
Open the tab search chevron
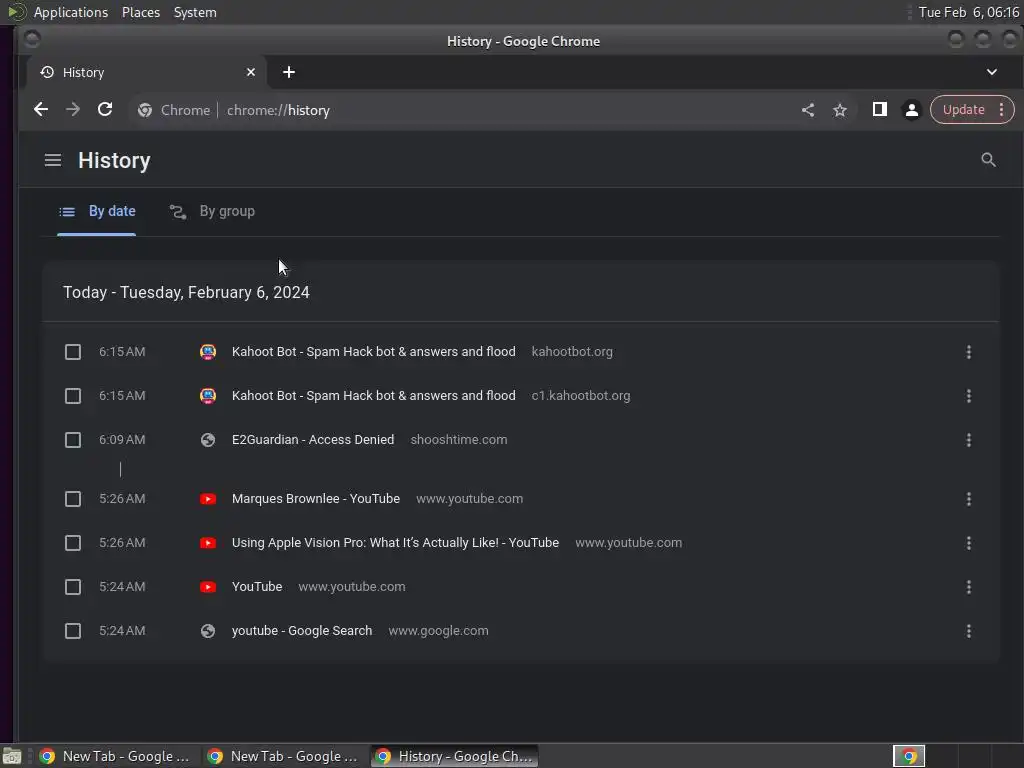(x=991, y=72)
